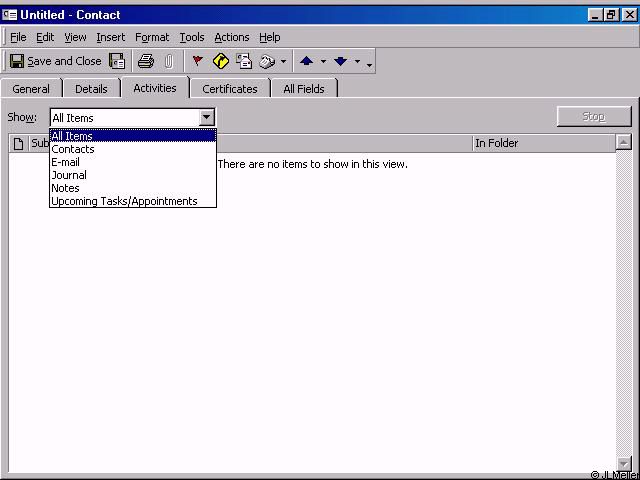Click the Save and Close button
The image size is (640, 480).
[x=56, y=61]
